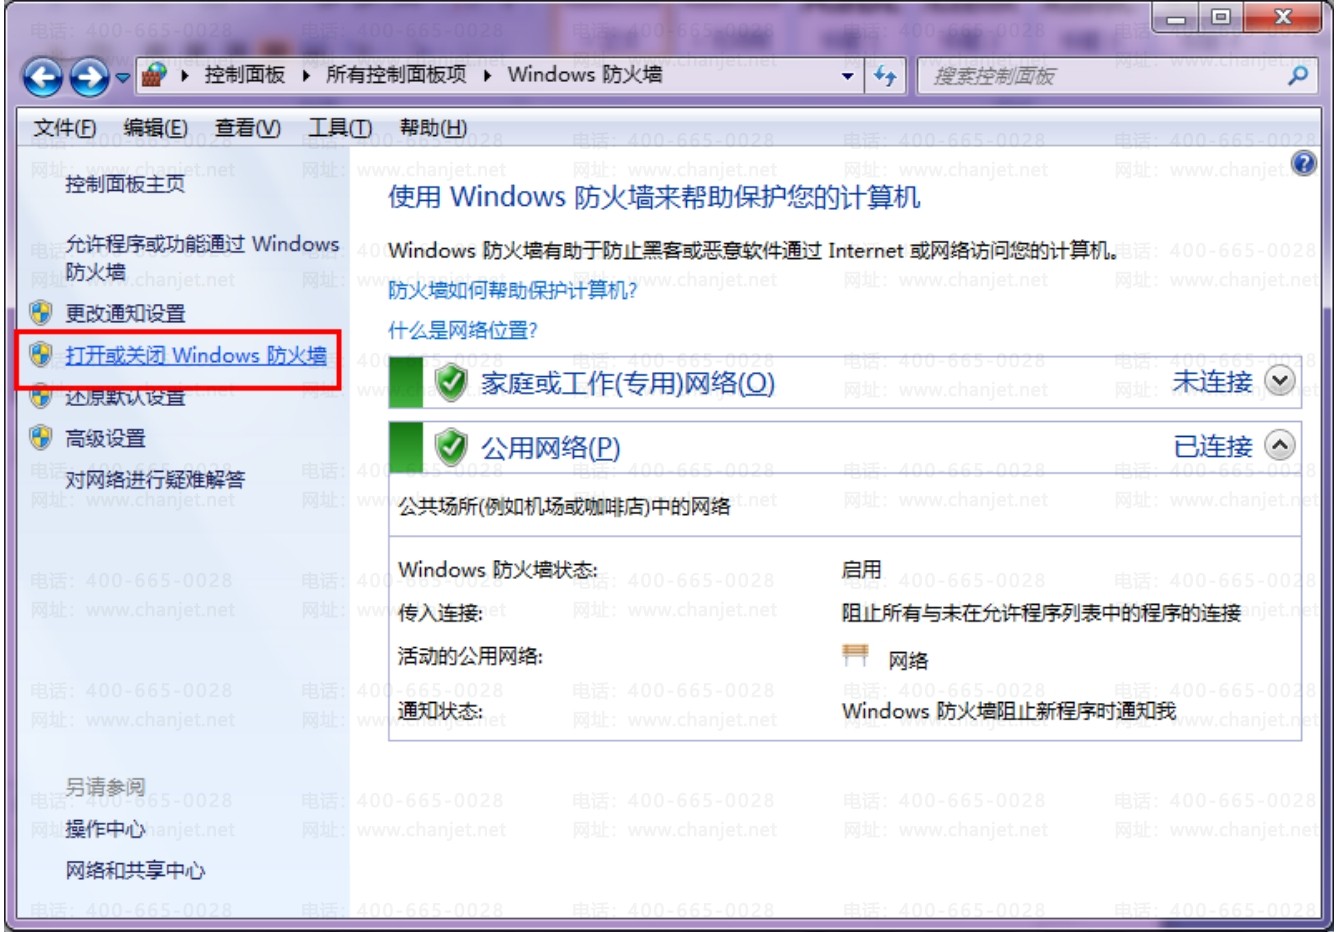Refresh the page with the address bar refresh button
Image resolution: width=1336 pixels, height=932 pixels.
(x=885, y=76)
